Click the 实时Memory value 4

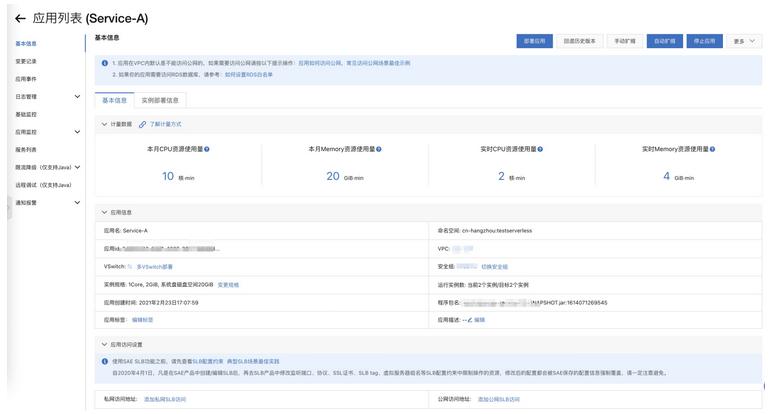(x=666, y=176)
